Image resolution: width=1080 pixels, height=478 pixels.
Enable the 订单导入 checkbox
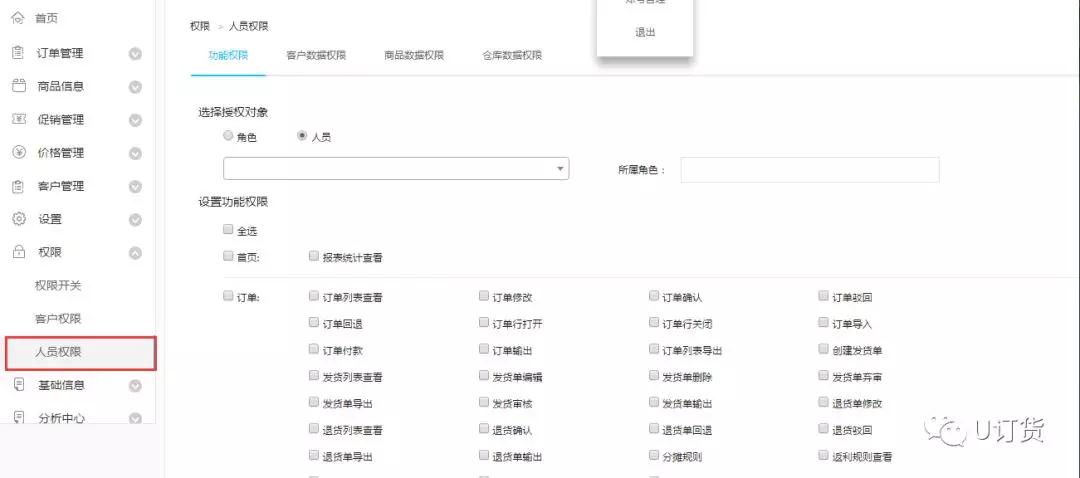pyautogui.click(x=824, y=322)
